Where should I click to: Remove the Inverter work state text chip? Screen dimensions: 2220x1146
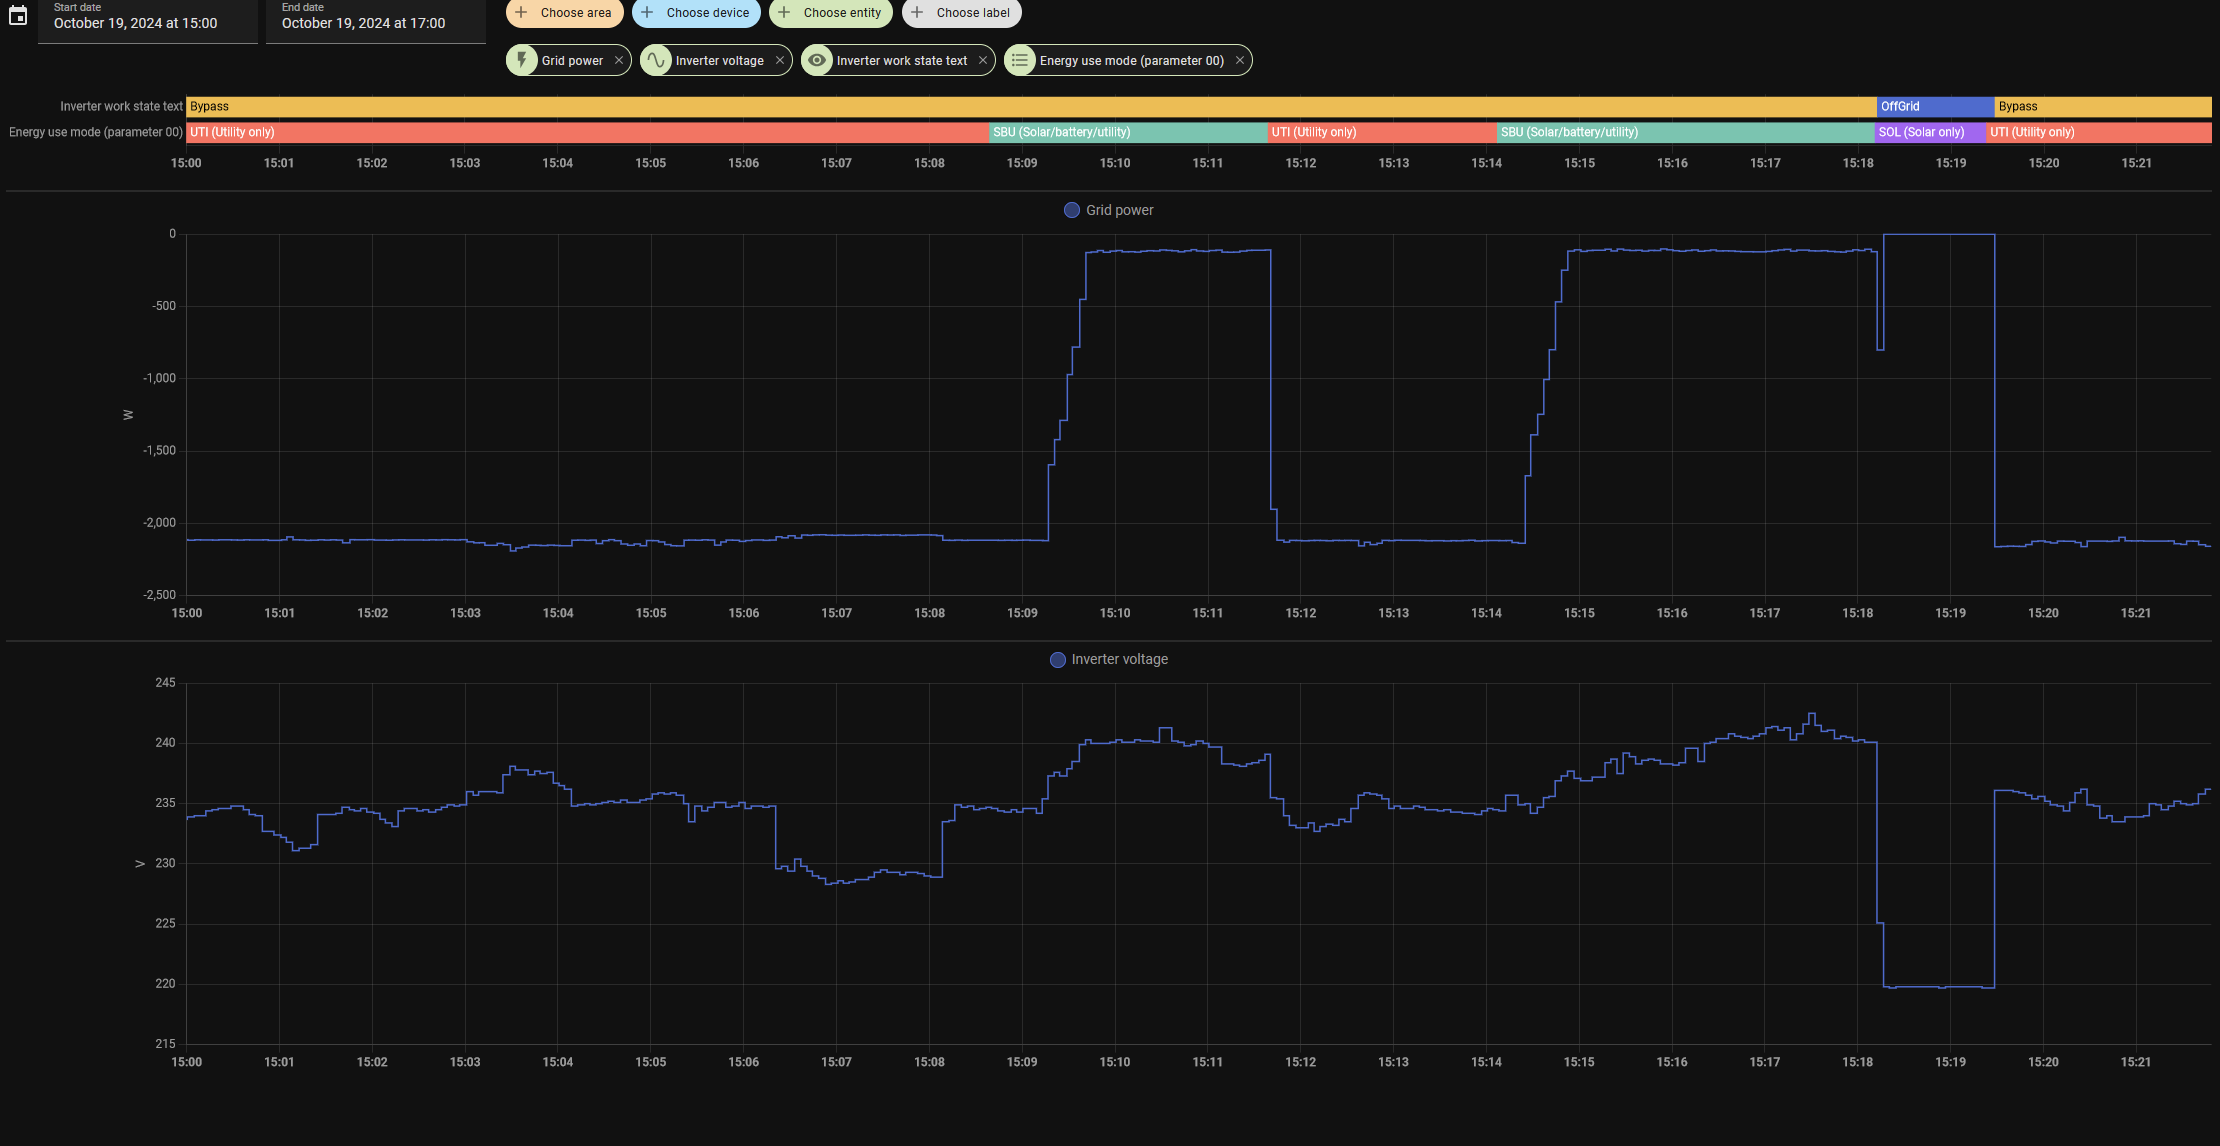coord(983,60)
